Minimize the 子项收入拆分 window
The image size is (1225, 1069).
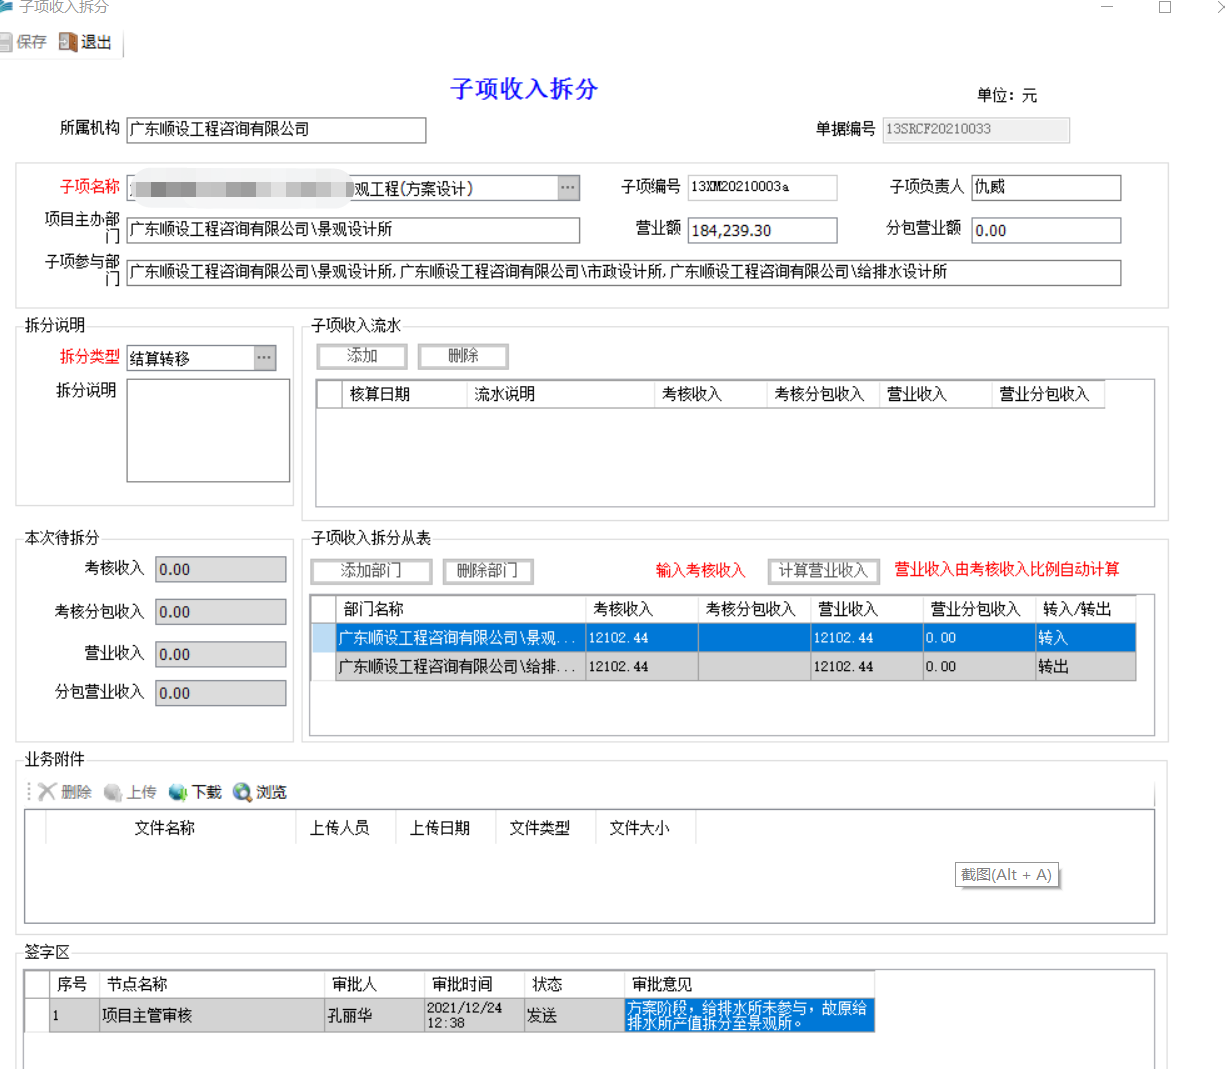tap(1107, 7)
